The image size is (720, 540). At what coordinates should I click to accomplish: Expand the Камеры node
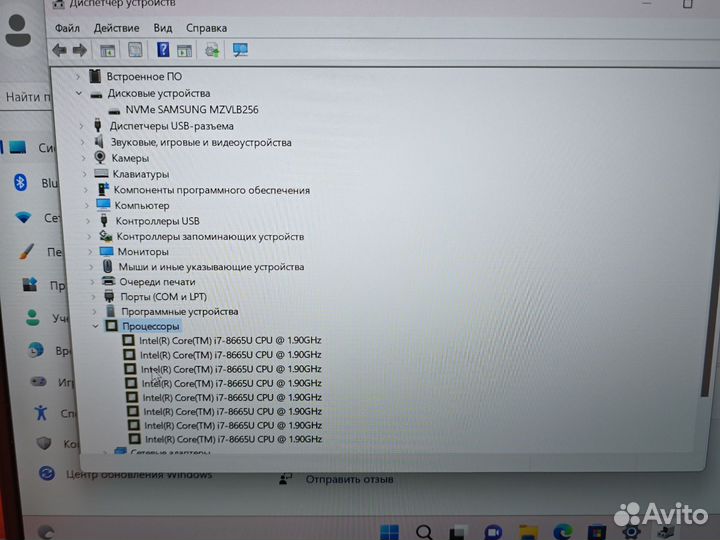(x=84, y=158)
